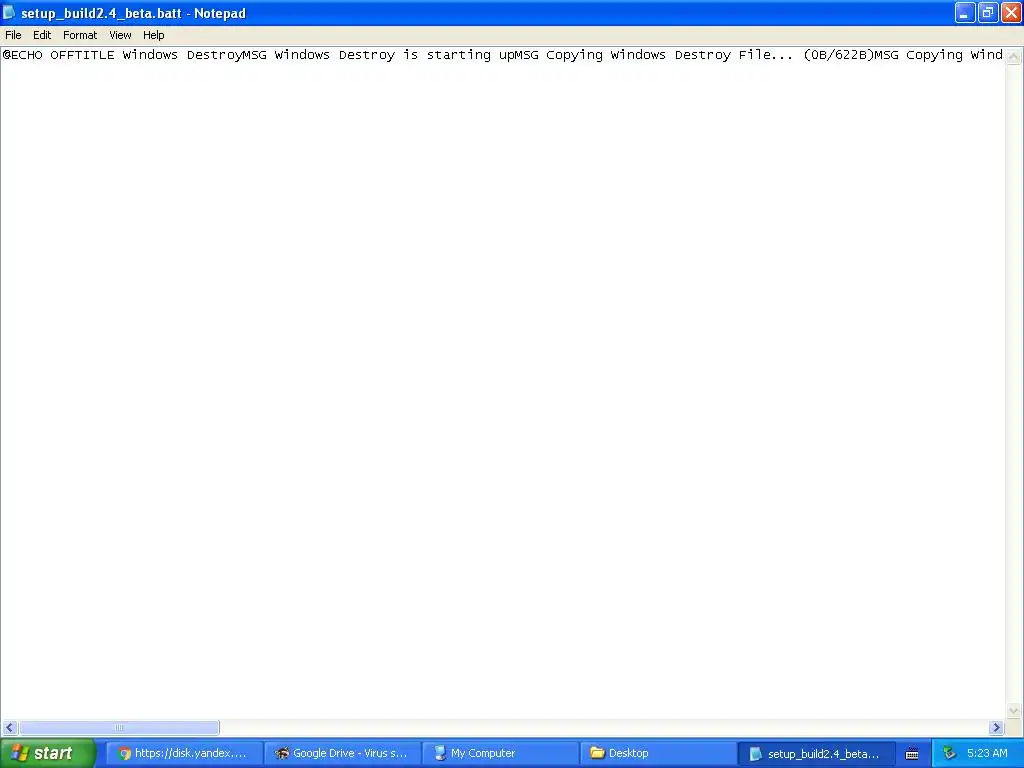This screenshot has height=768, width=1024.
Task: Open the View menu
Action: [120, 35]
